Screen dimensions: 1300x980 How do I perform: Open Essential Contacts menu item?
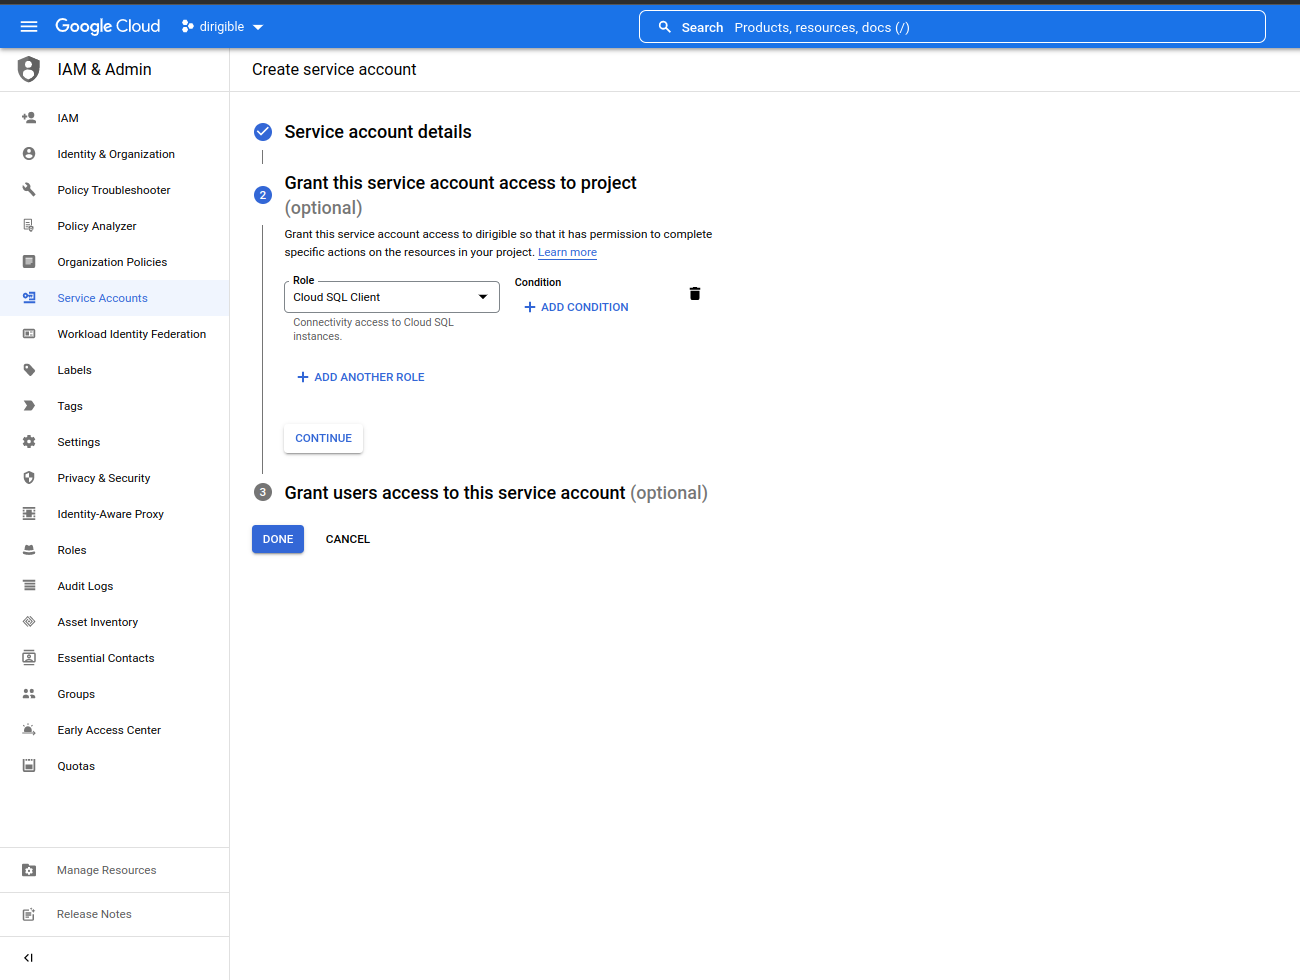(115, 658)
